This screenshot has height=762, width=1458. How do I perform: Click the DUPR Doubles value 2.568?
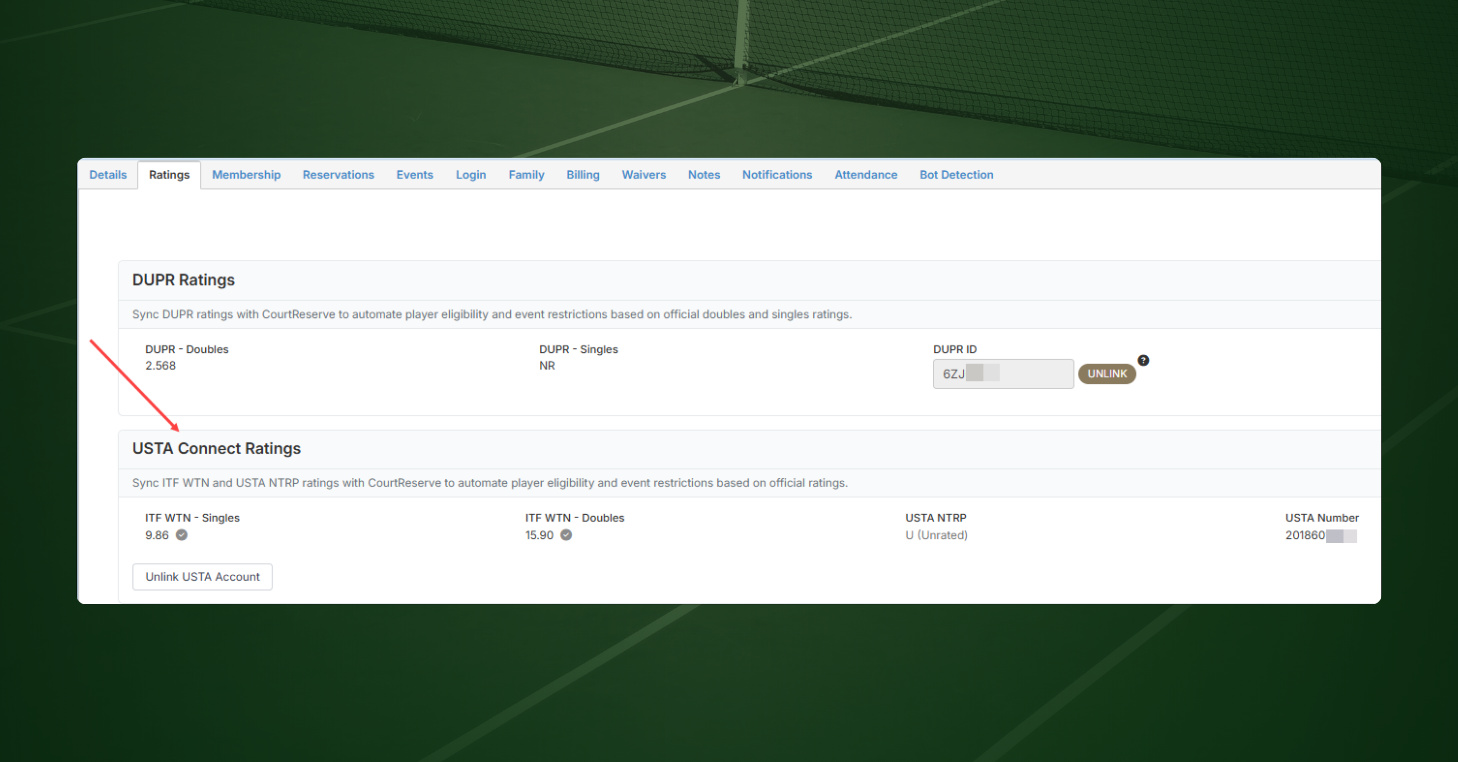(160, 366)
